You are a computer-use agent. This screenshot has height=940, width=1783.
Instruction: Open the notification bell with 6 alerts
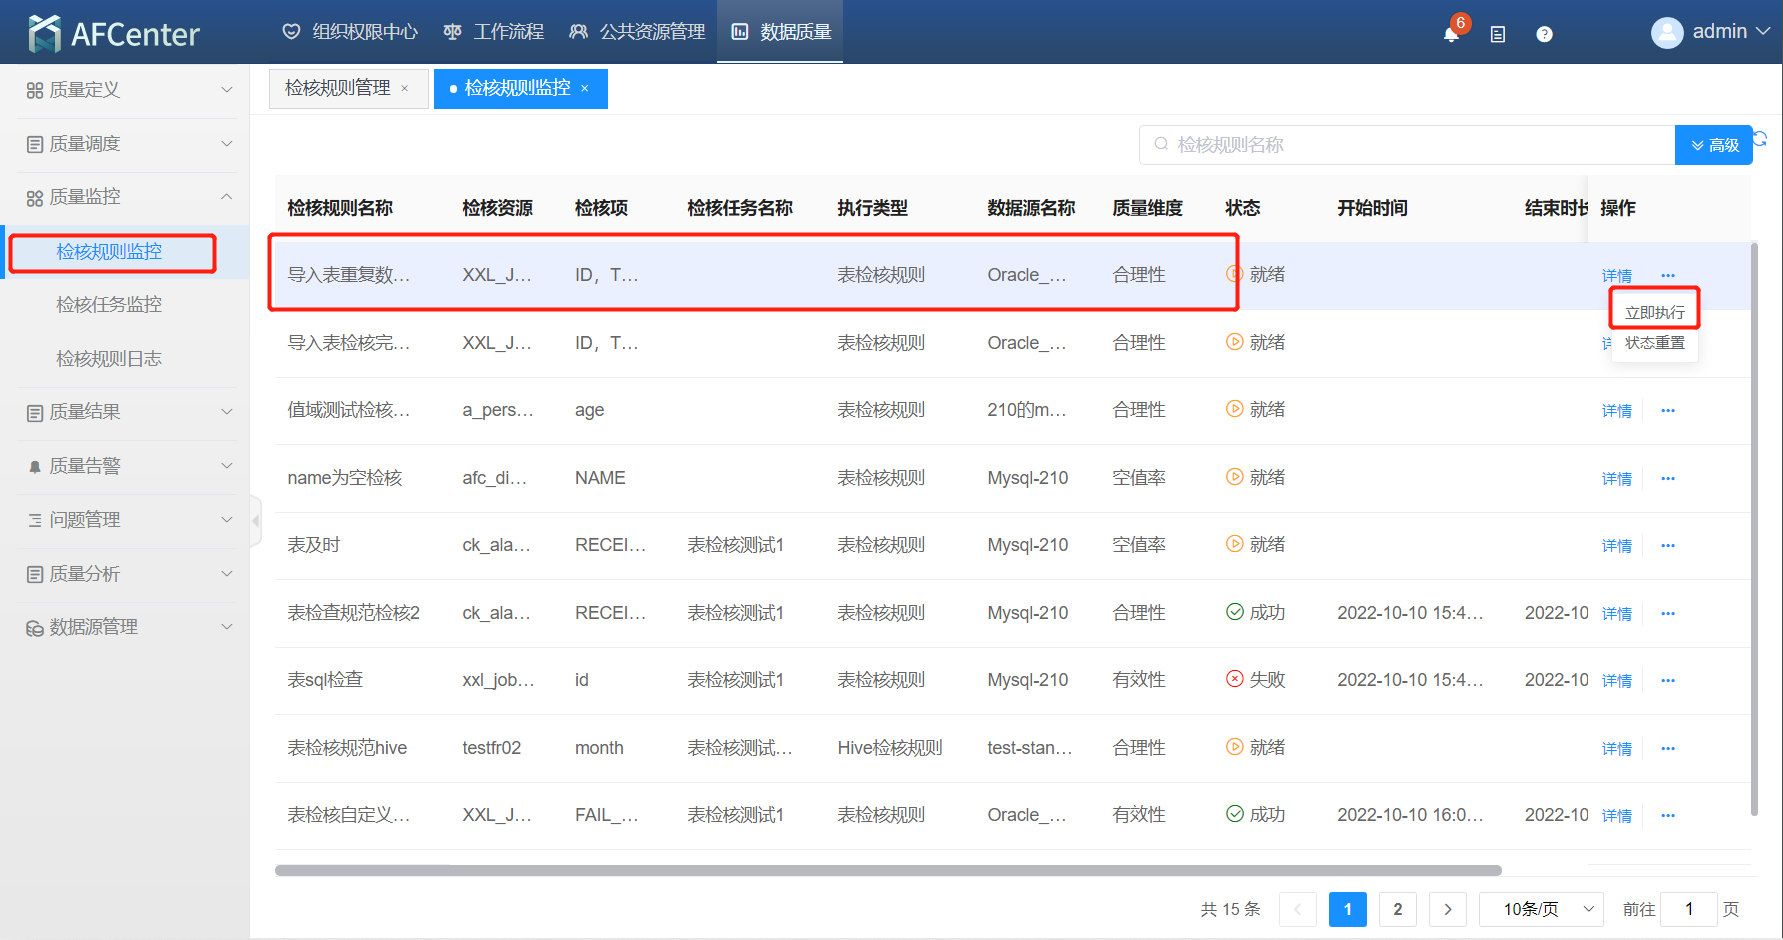1451,34
